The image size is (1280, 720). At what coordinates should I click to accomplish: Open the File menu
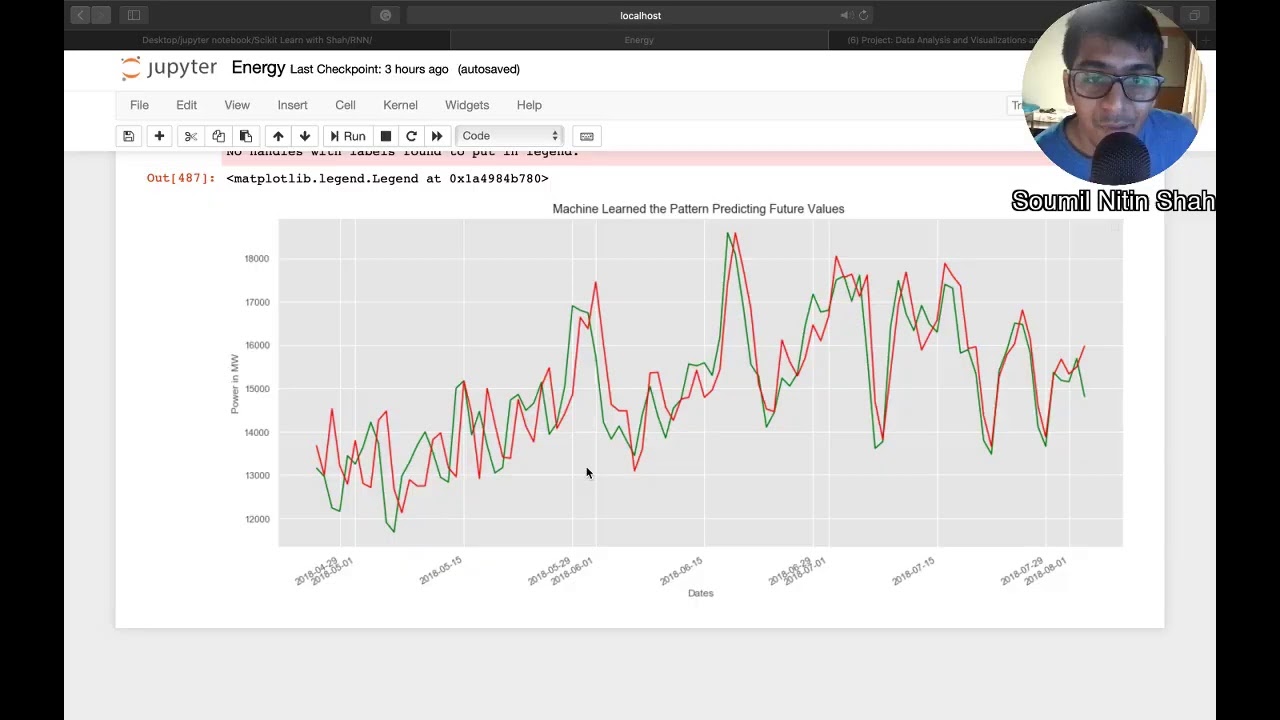[139, 105]
